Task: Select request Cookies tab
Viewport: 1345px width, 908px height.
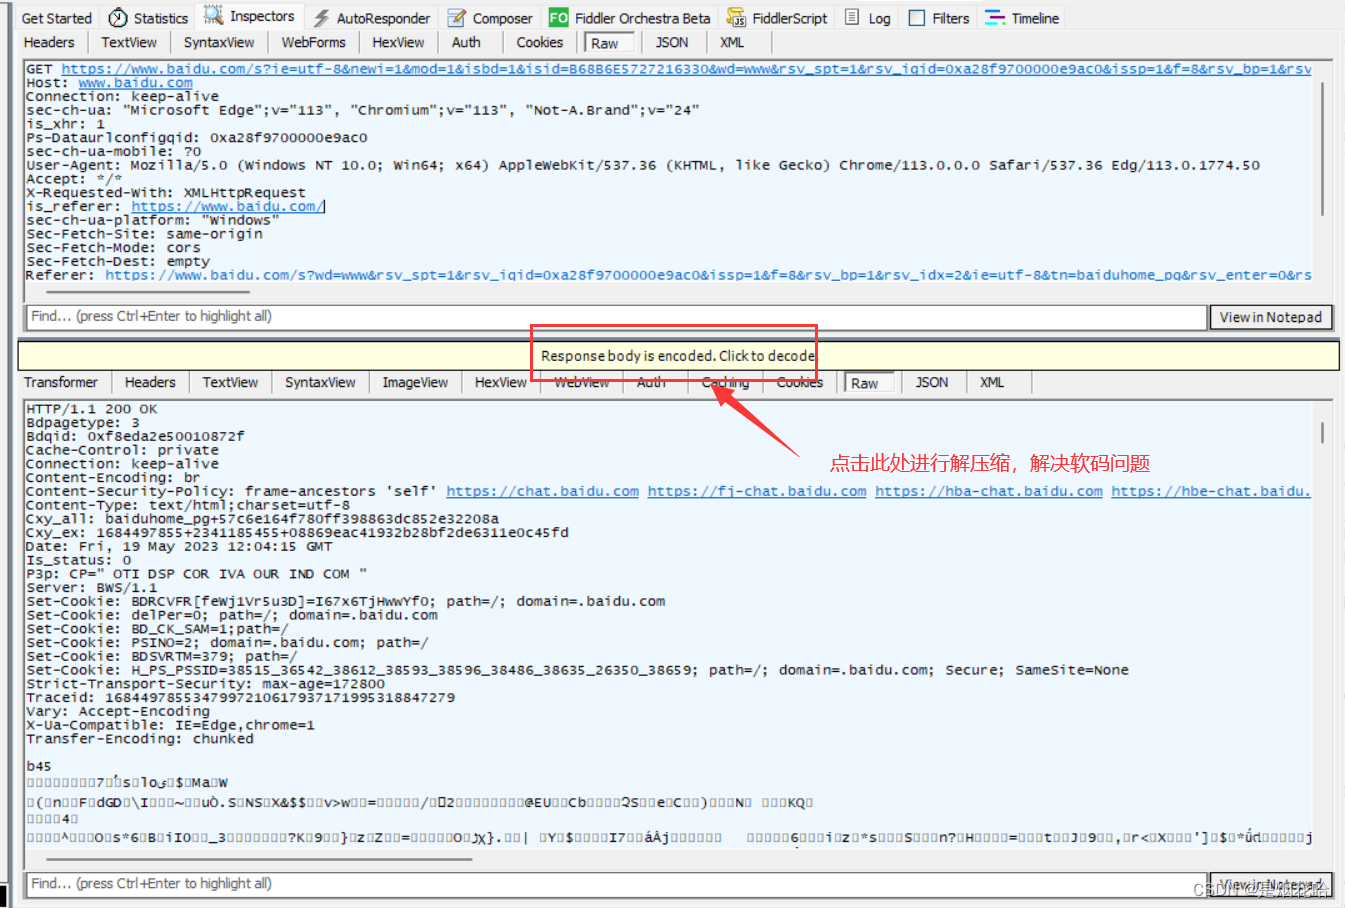Action: [x=540, y=42]
